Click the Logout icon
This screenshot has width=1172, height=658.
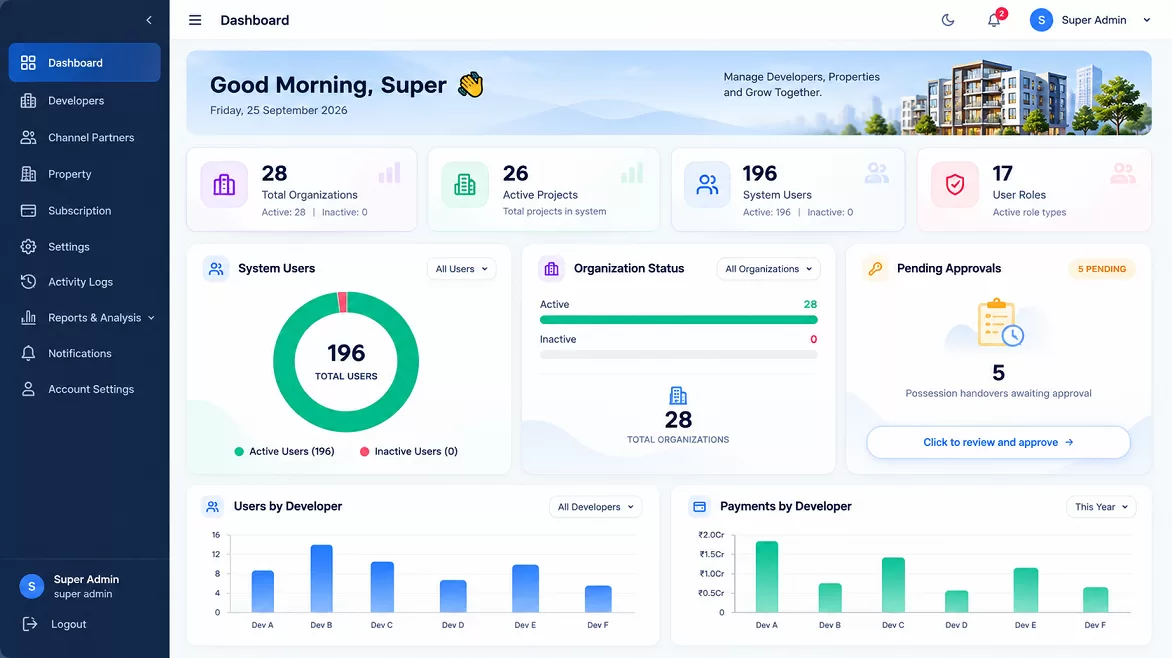click(x=29, y=624)
